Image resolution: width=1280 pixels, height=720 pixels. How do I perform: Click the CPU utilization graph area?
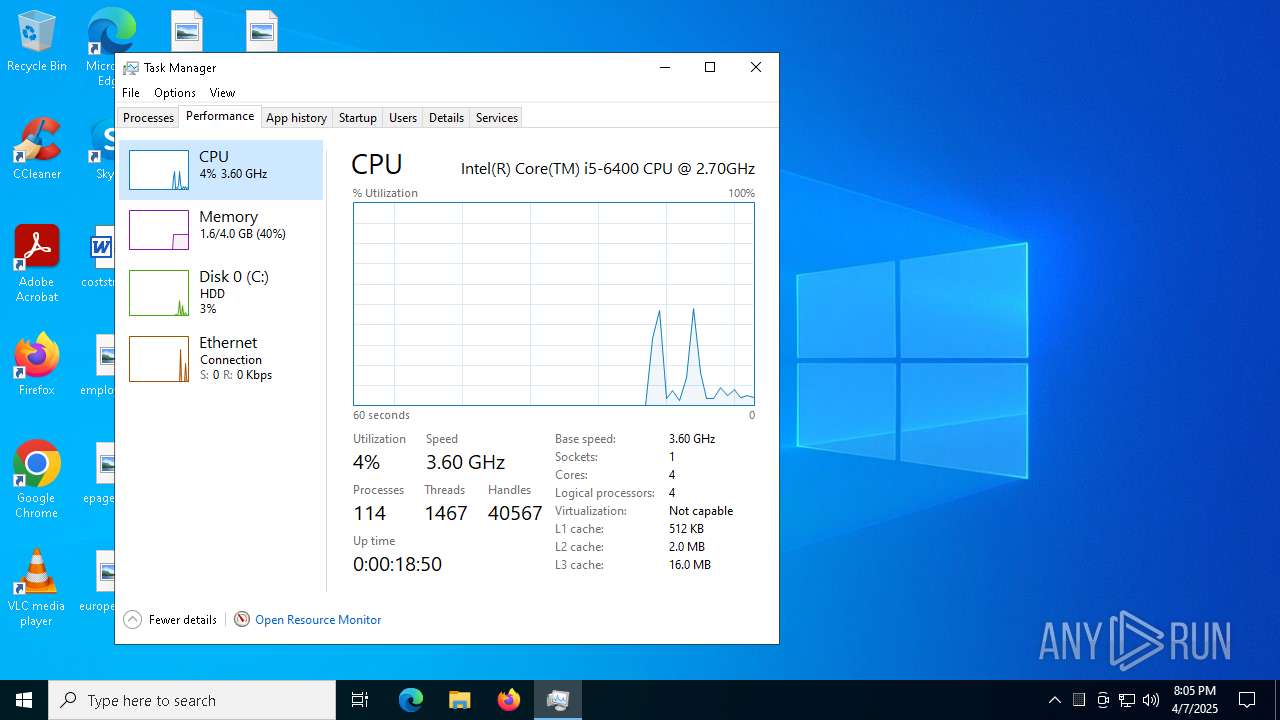click(554, 304)
